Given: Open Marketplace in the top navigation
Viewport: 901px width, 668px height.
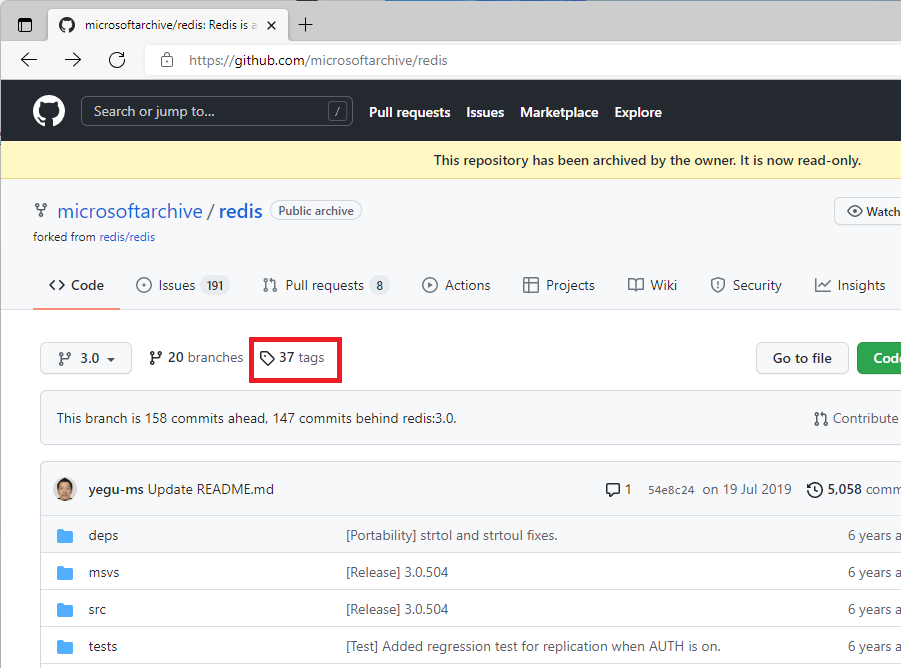Looking at the screenshot, I should (559, 113).
